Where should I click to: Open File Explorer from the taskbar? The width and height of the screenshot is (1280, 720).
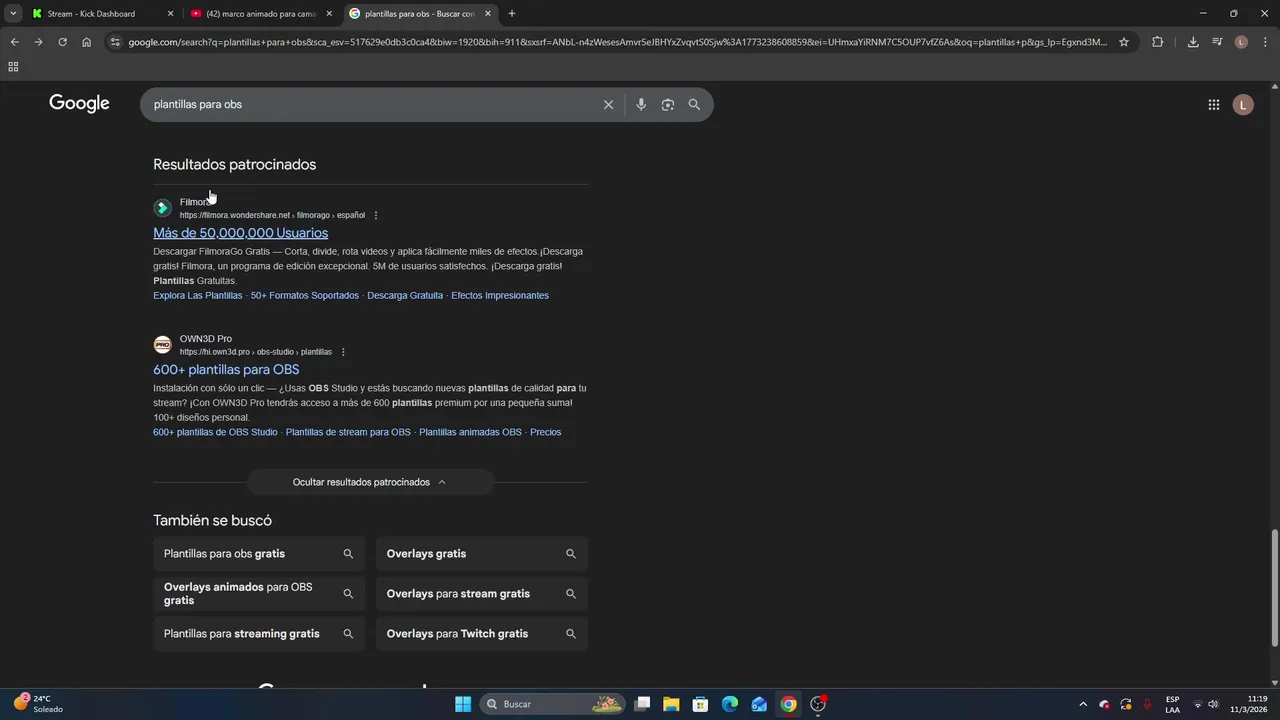click(x=671, y=704)
